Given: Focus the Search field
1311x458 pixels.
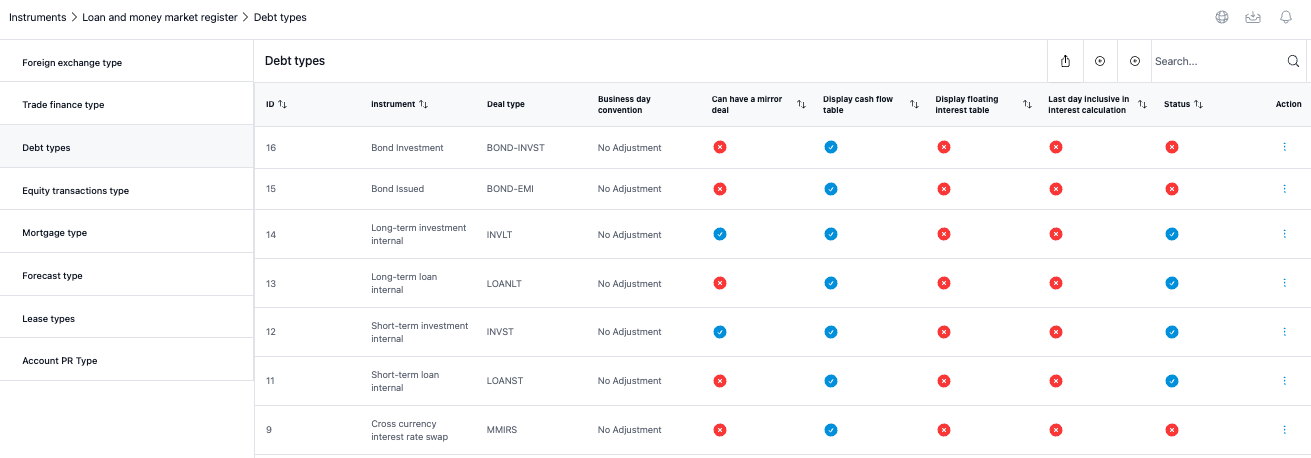Looking at the screenshot, I should [x=1217, y=61].
